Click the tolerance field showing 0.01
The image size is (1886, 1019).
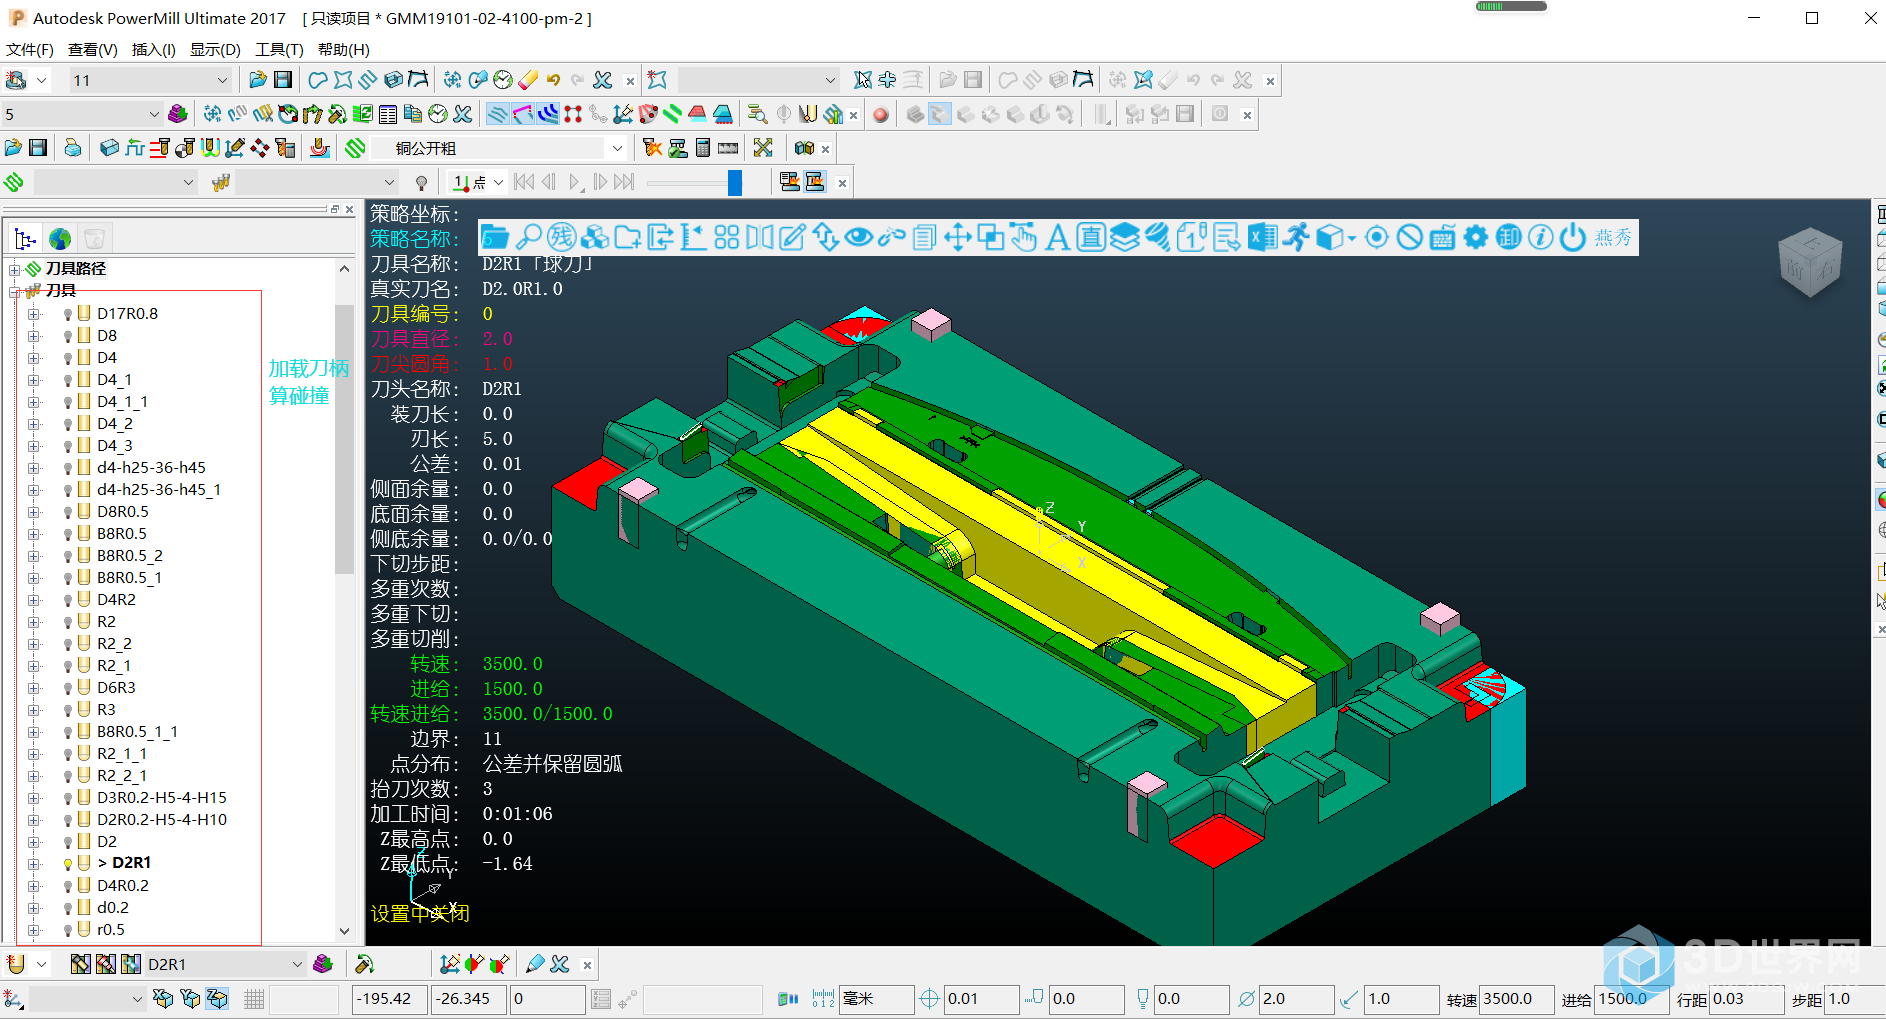point(981,998)
